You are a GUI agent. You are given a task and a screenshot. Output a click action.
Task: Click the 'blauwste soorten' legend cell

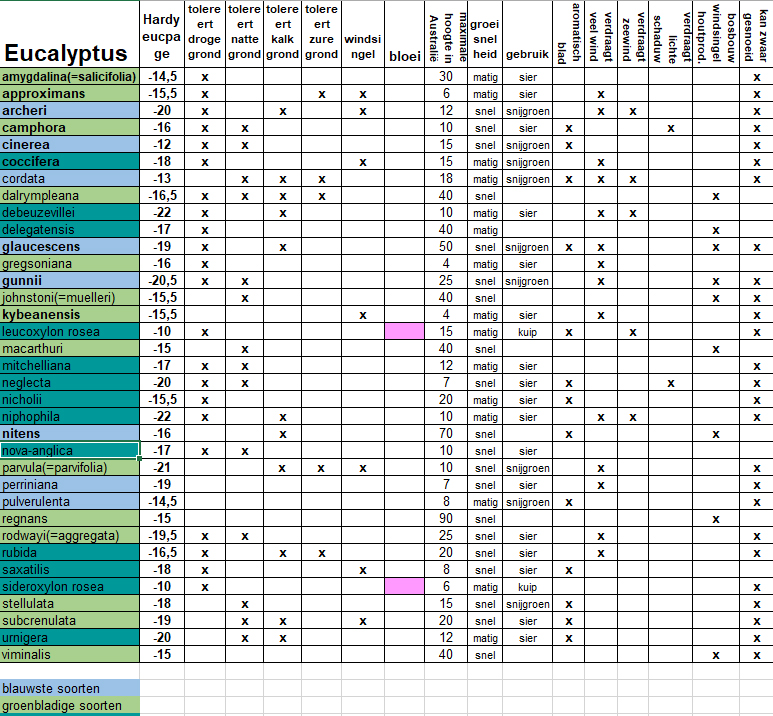[70, 688]
